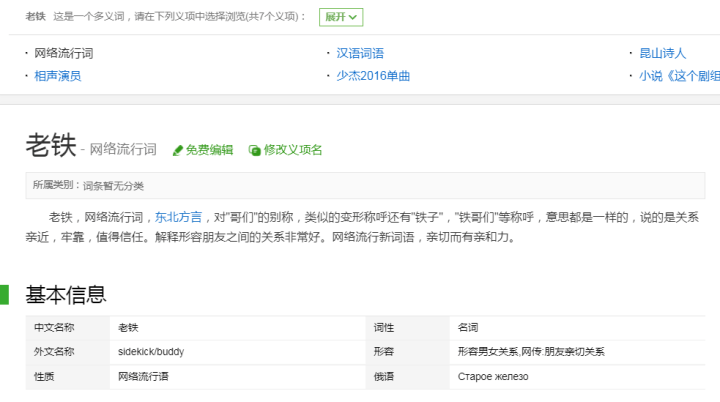Click the chevron arrow in 展开 button
720x402 pixels.
point(353,17)
